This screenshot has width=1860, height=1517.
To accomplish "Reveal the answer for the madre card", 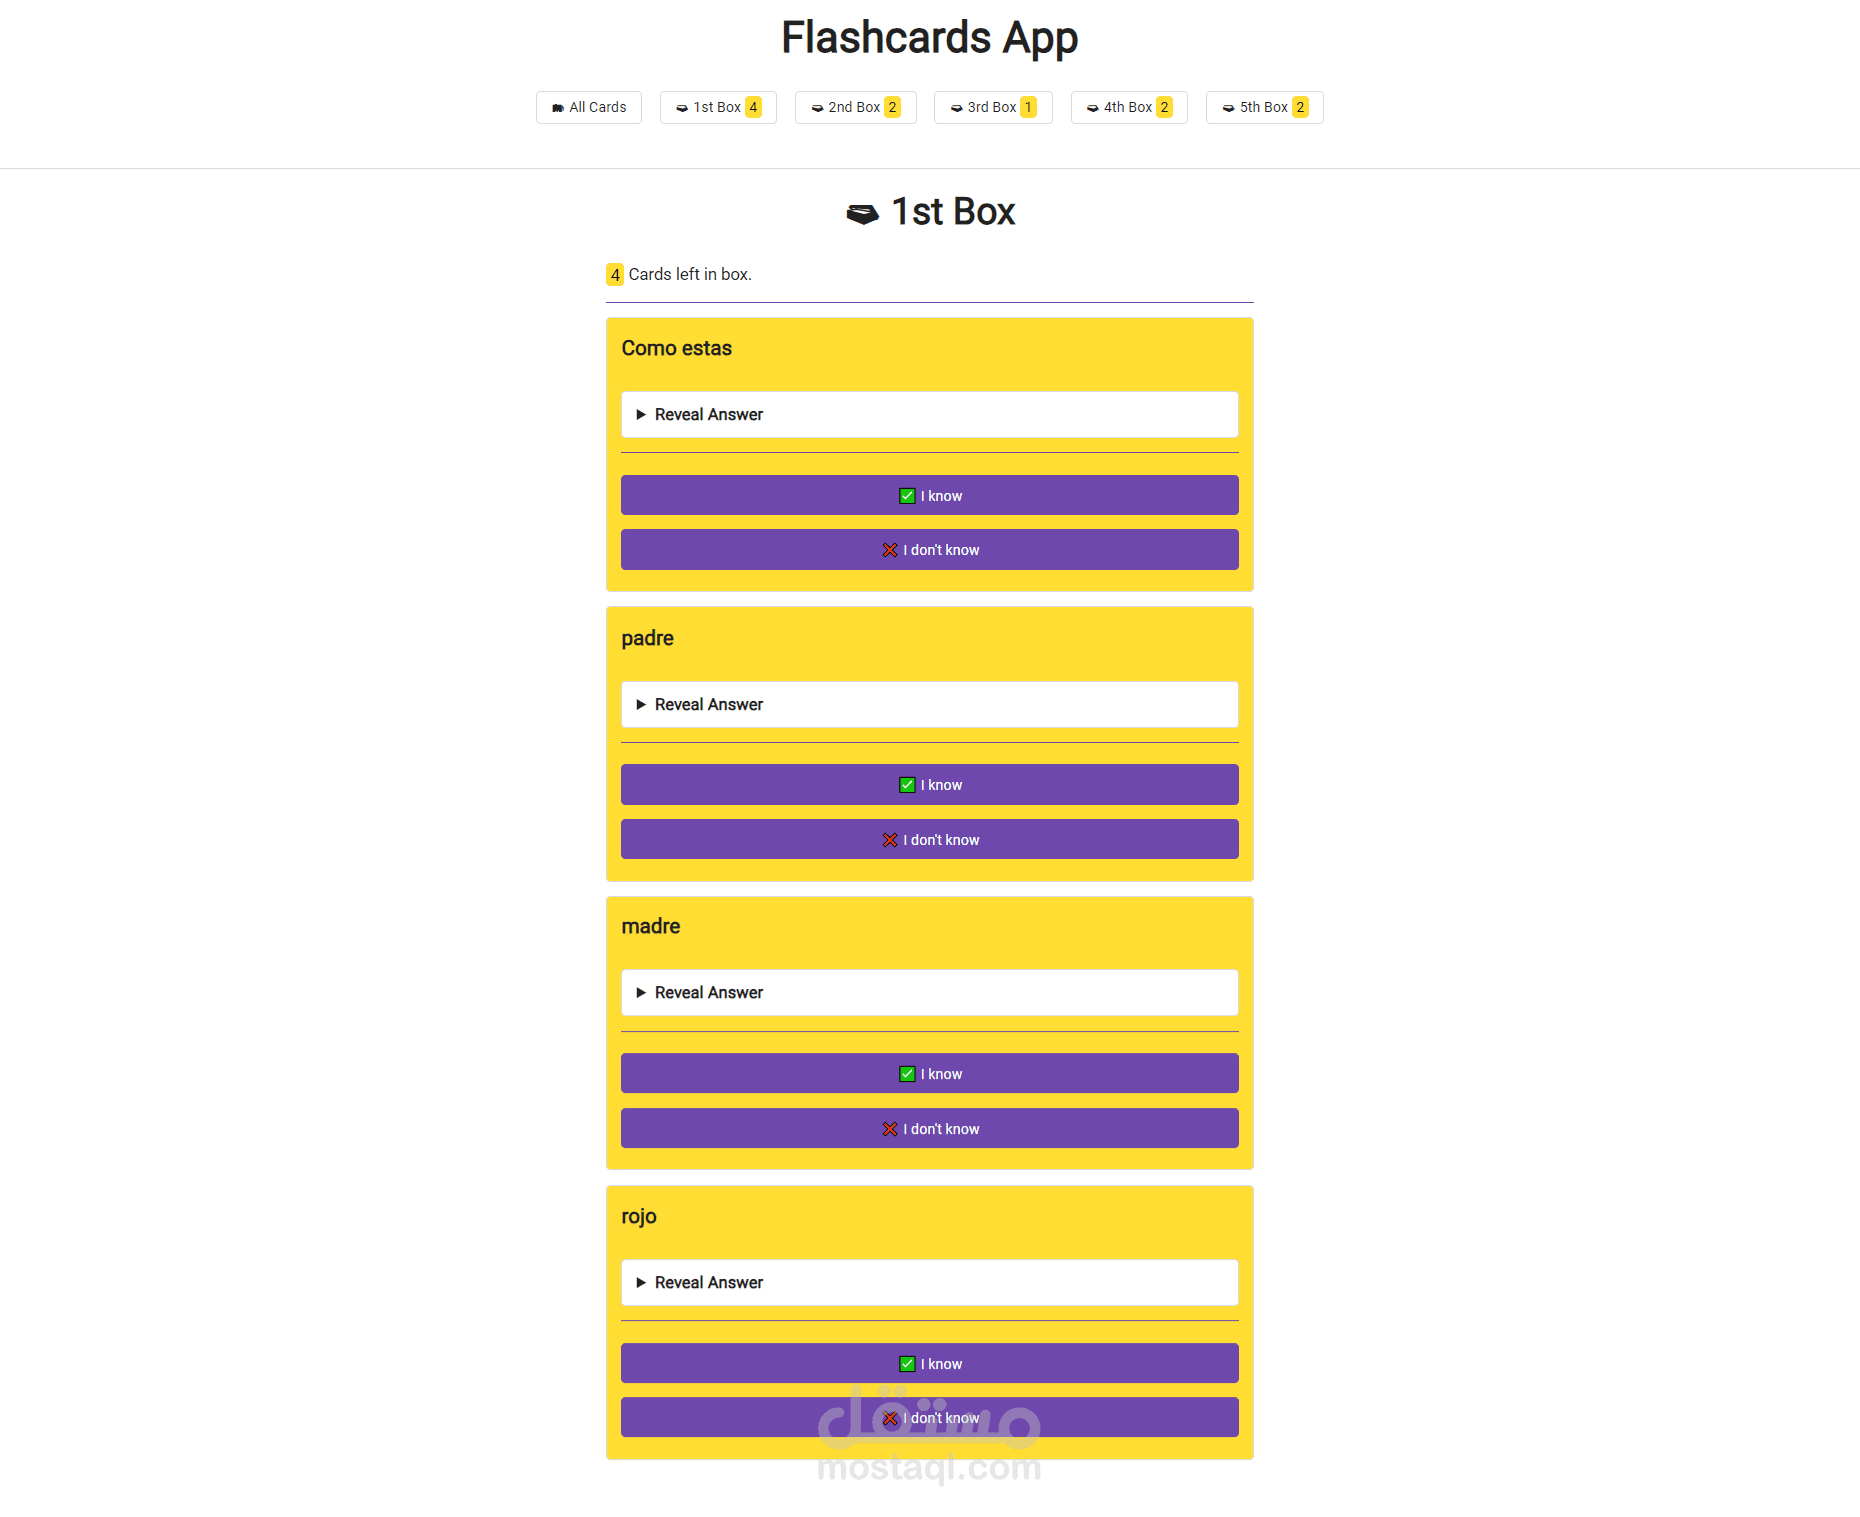I will click(x=709, y=993).
